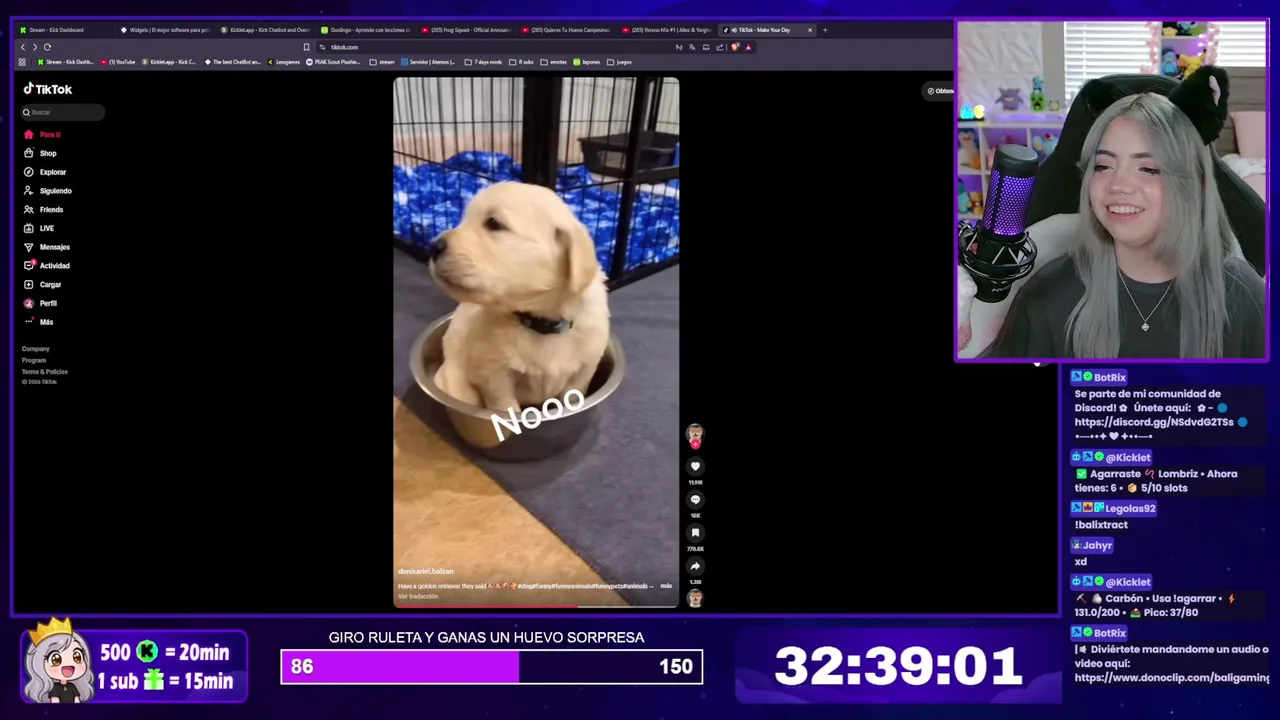The height and width of the screenshot is (720, 1280).
Task: Go to the Siguiendo feed
Action: click(47, 191)
